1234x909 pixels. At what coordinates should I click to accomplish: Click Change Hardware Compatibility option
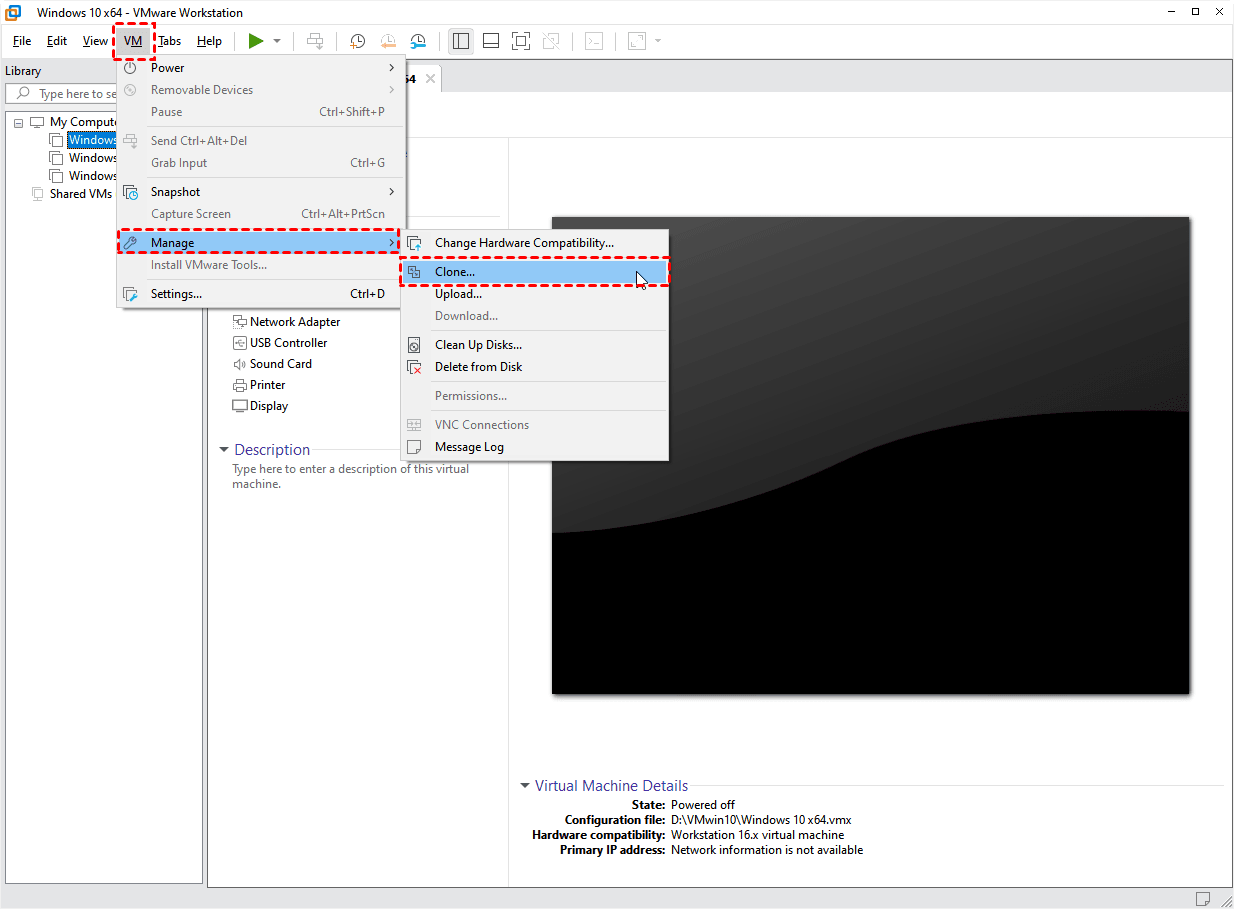(x=524, y=243)
